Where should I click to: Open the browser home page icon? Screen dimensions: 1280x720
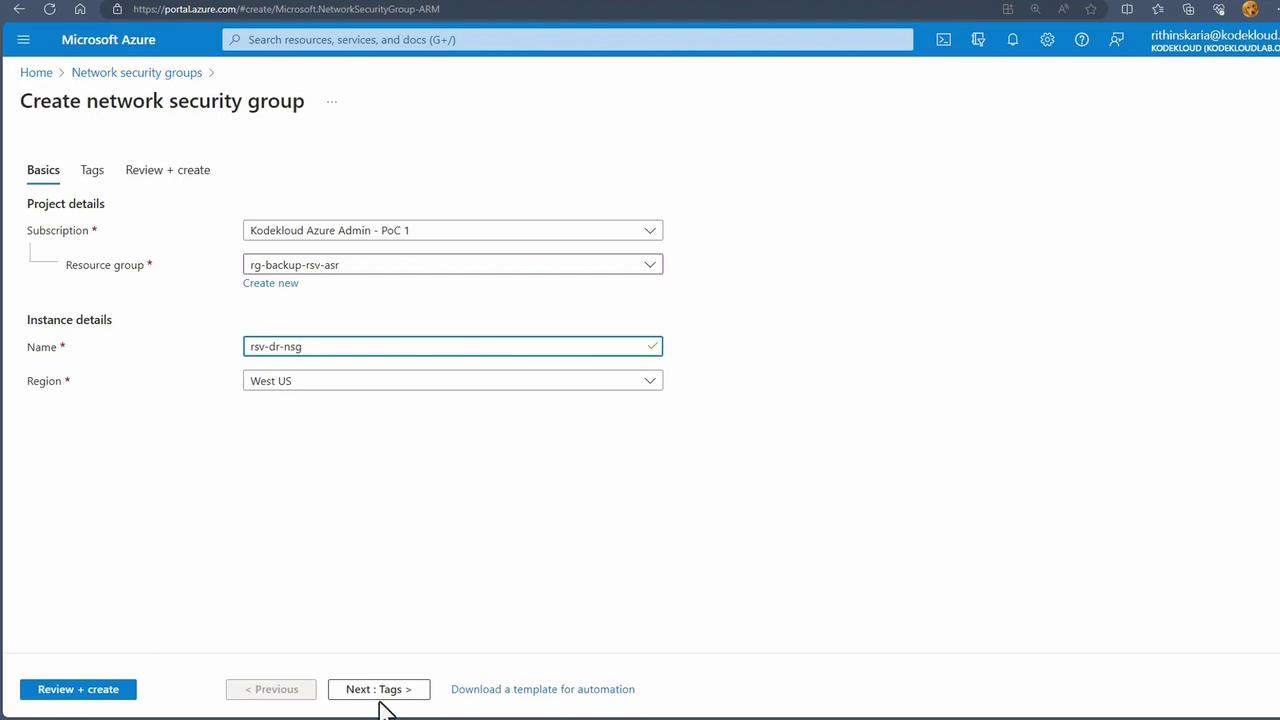[80, 9]
